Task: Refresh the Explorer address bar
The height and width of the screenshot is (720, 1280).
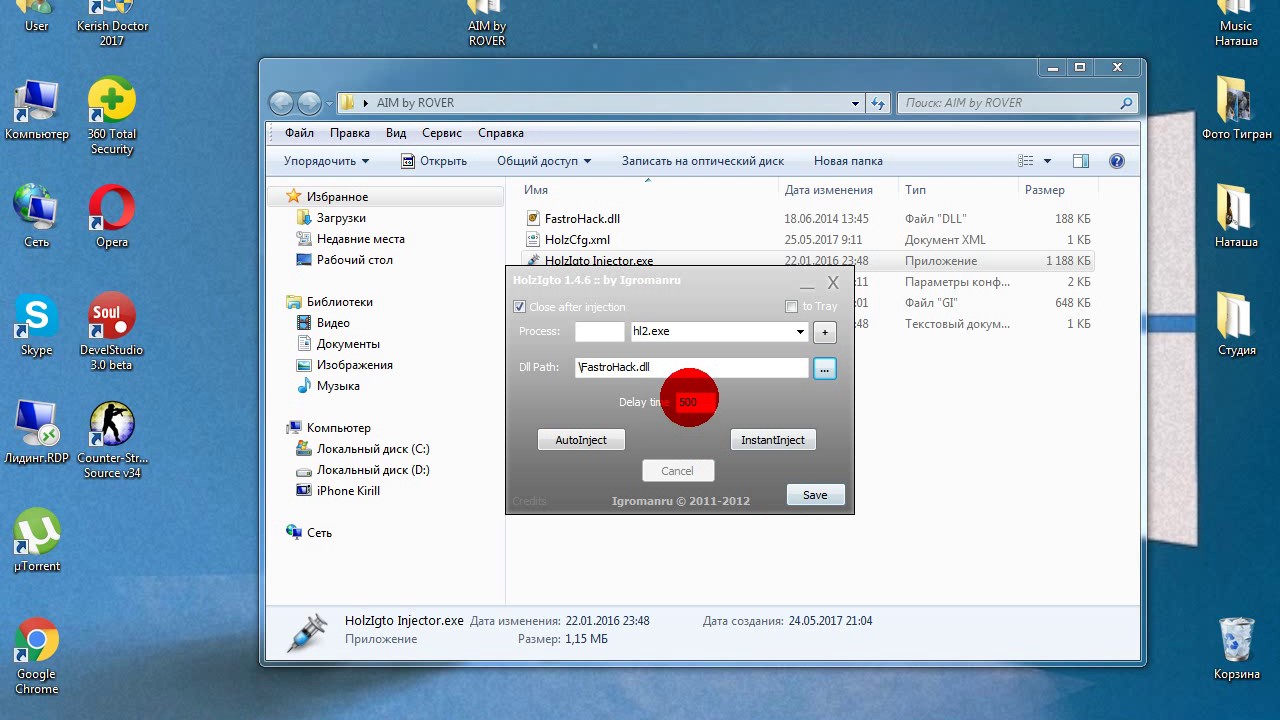Action: pos(878,103)
